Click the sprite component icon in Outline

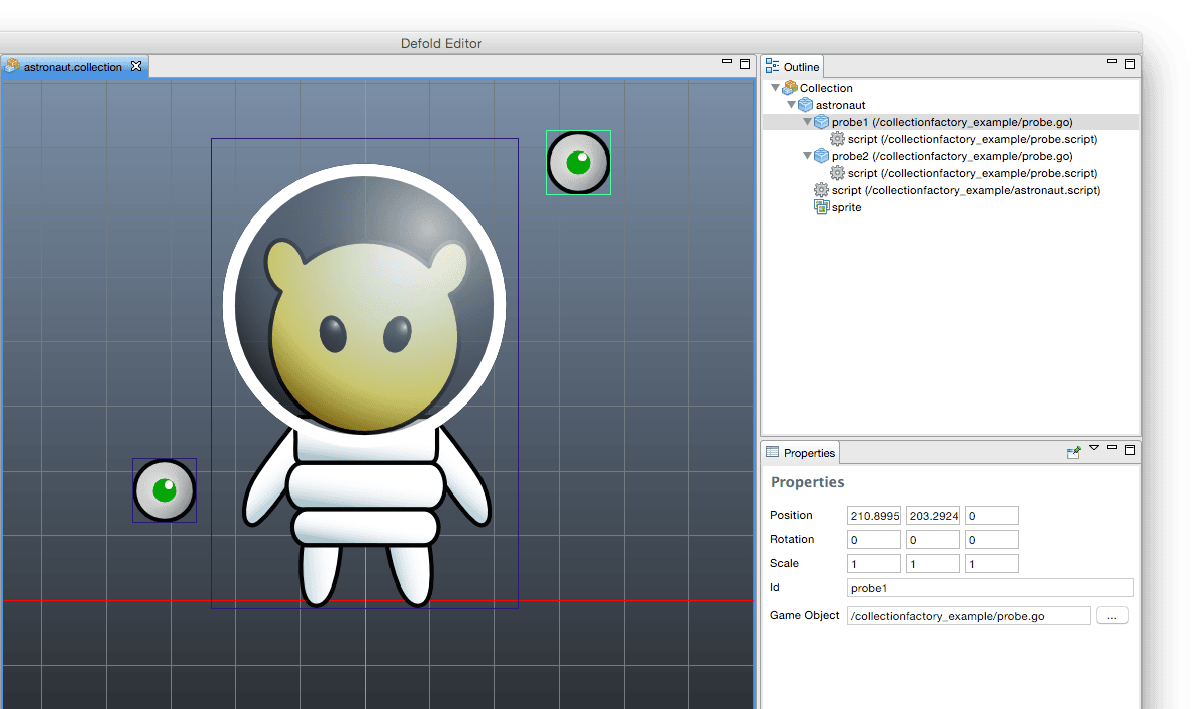(x=821, y=207)
